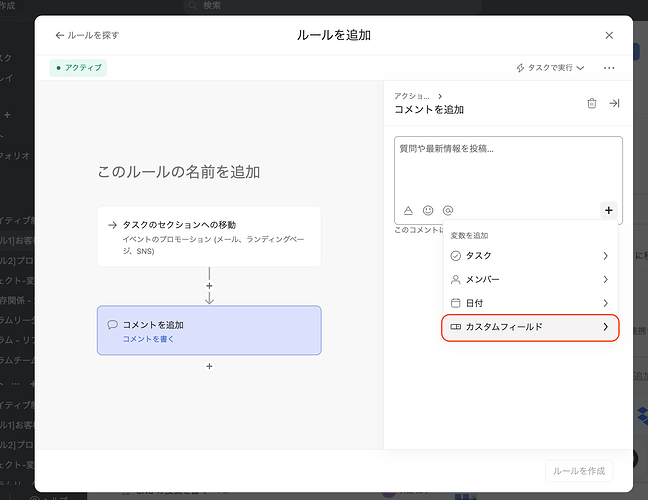Expand the メンバー variable submenu
This screenshot has width=648, height=500.
tap(530, 279)
